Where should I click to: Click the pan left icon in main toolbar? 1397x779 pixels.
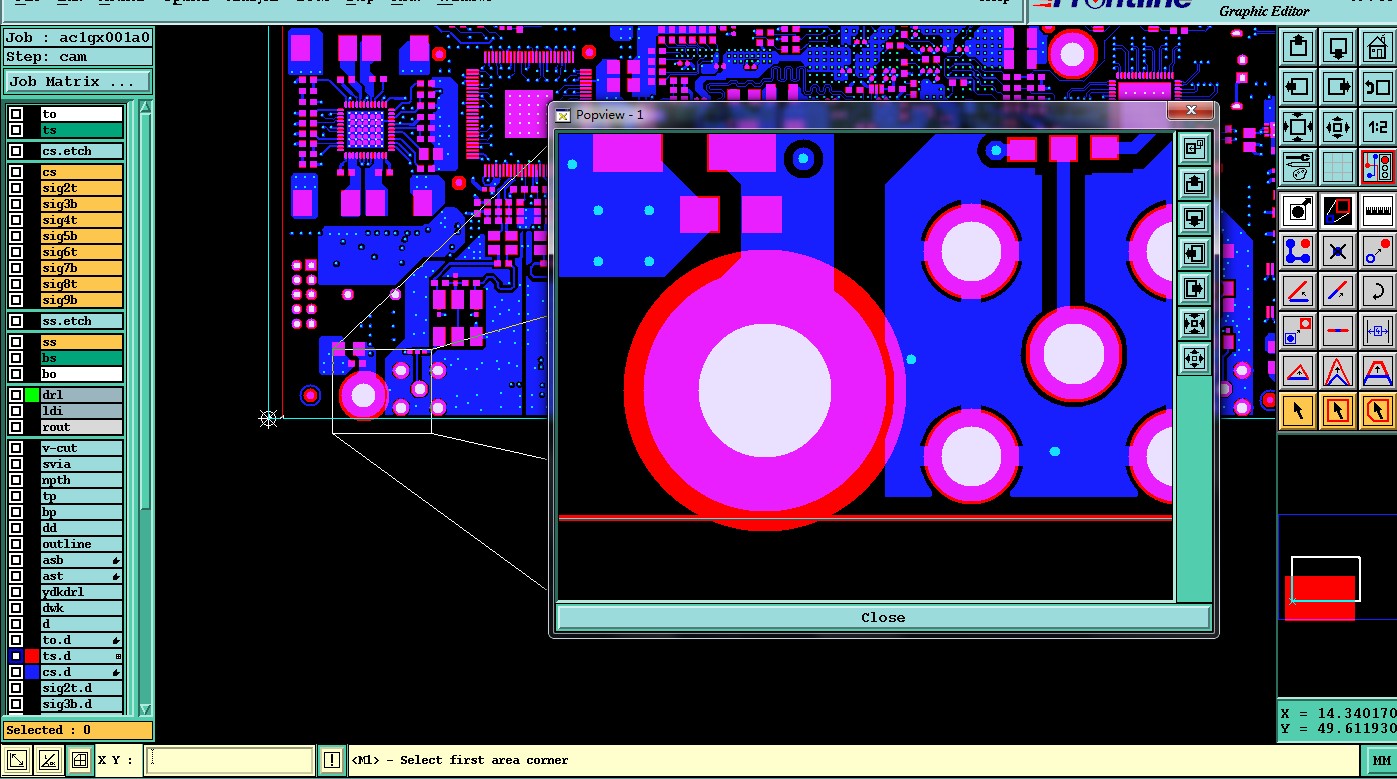click(x=1298, y=87)
